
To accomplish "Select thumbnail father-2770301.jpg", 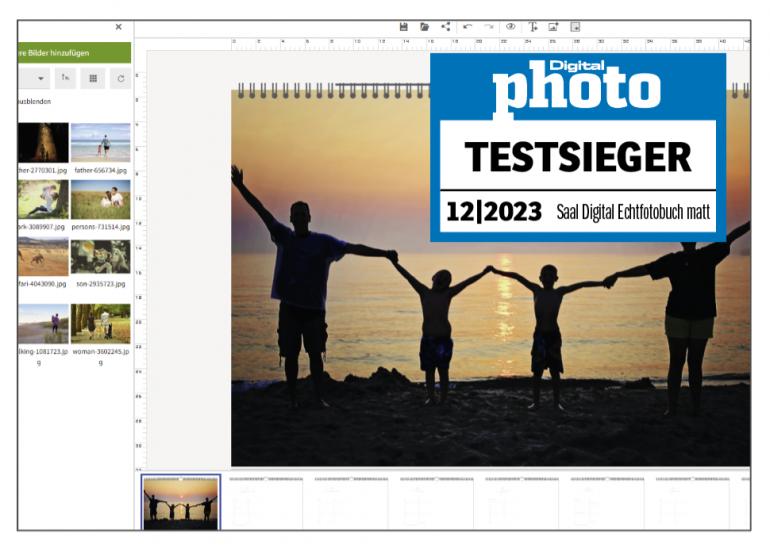I will coord(43,142).
